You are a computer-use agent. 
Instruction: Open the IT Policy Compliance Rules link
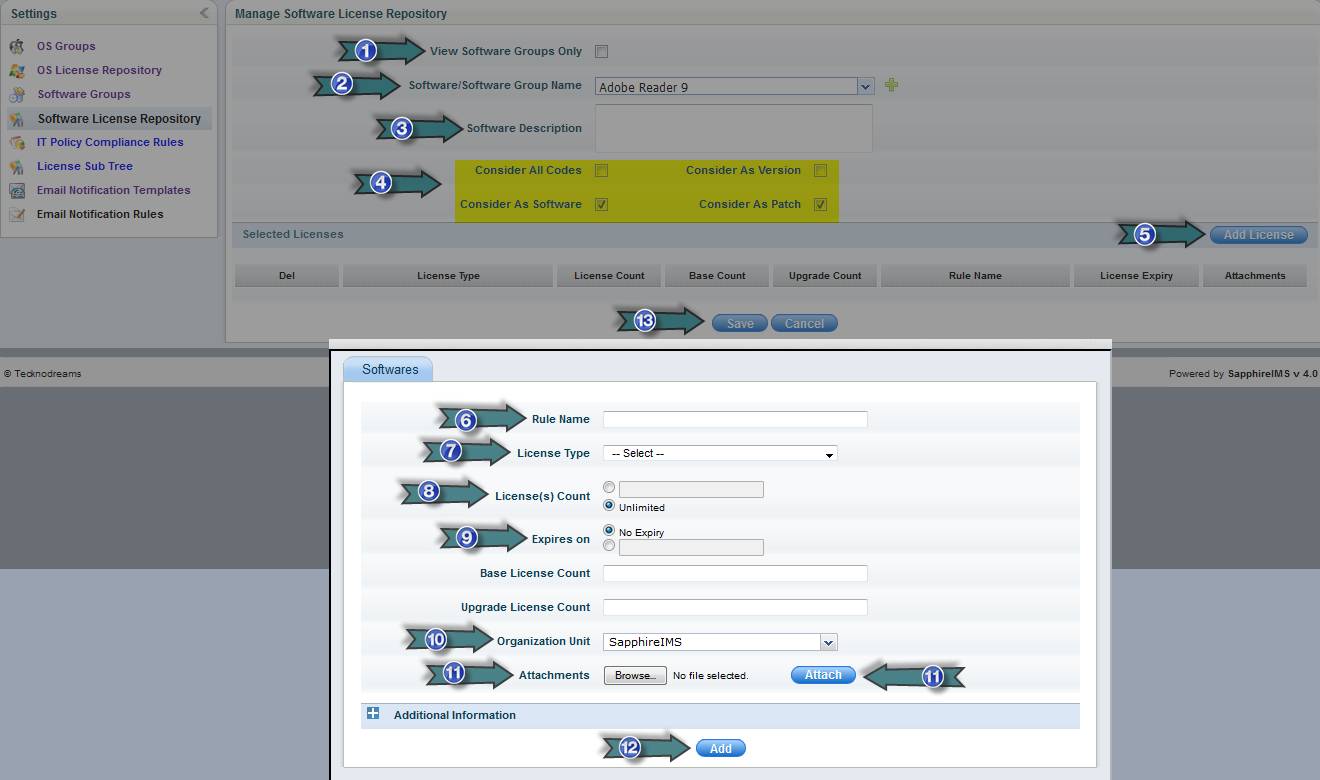[x=110, y=142]
